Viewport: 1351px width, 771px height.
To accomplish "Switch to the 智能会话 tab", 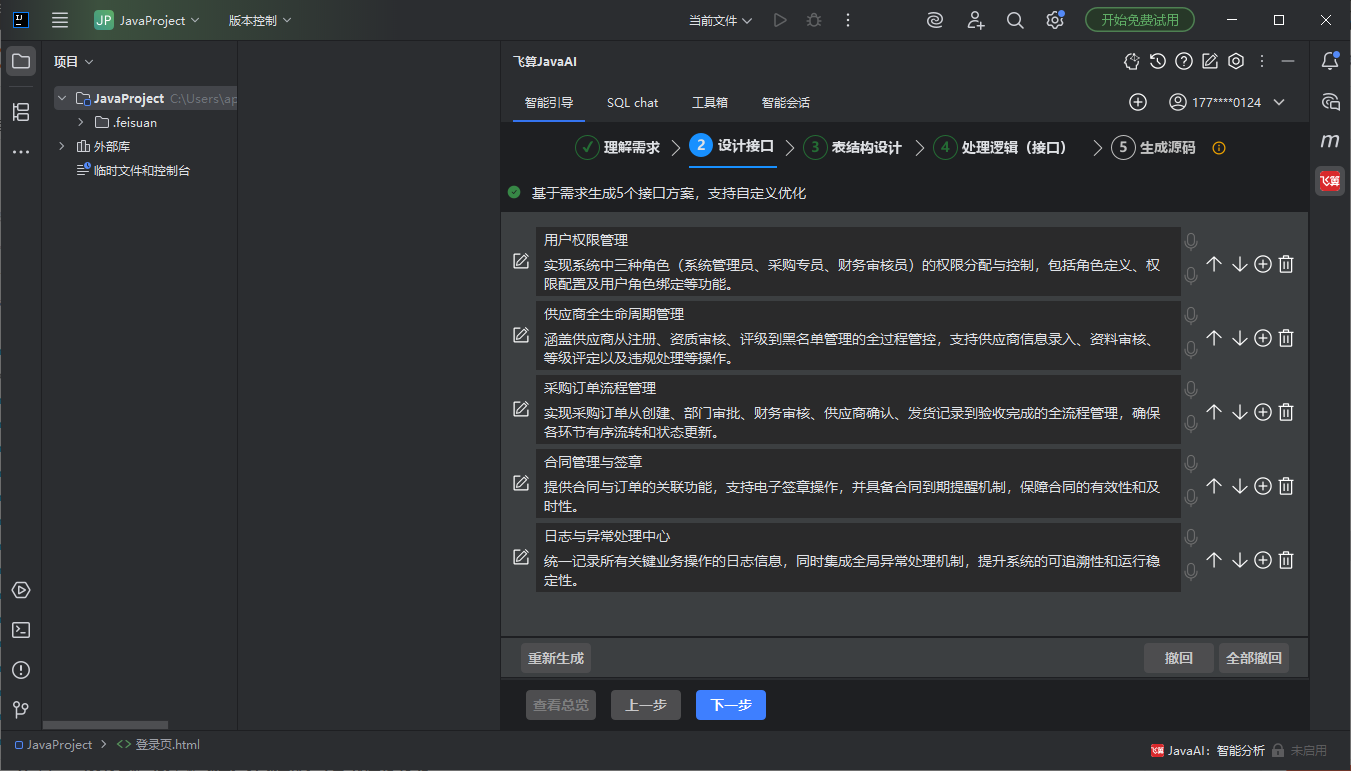I will tap(786, 102).
